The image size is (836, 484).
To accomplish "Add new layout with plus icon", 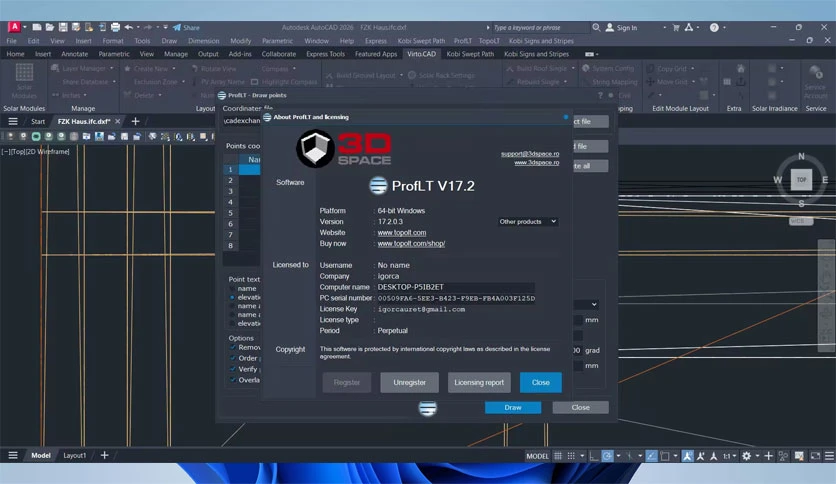I will click(x=104, y=455).
